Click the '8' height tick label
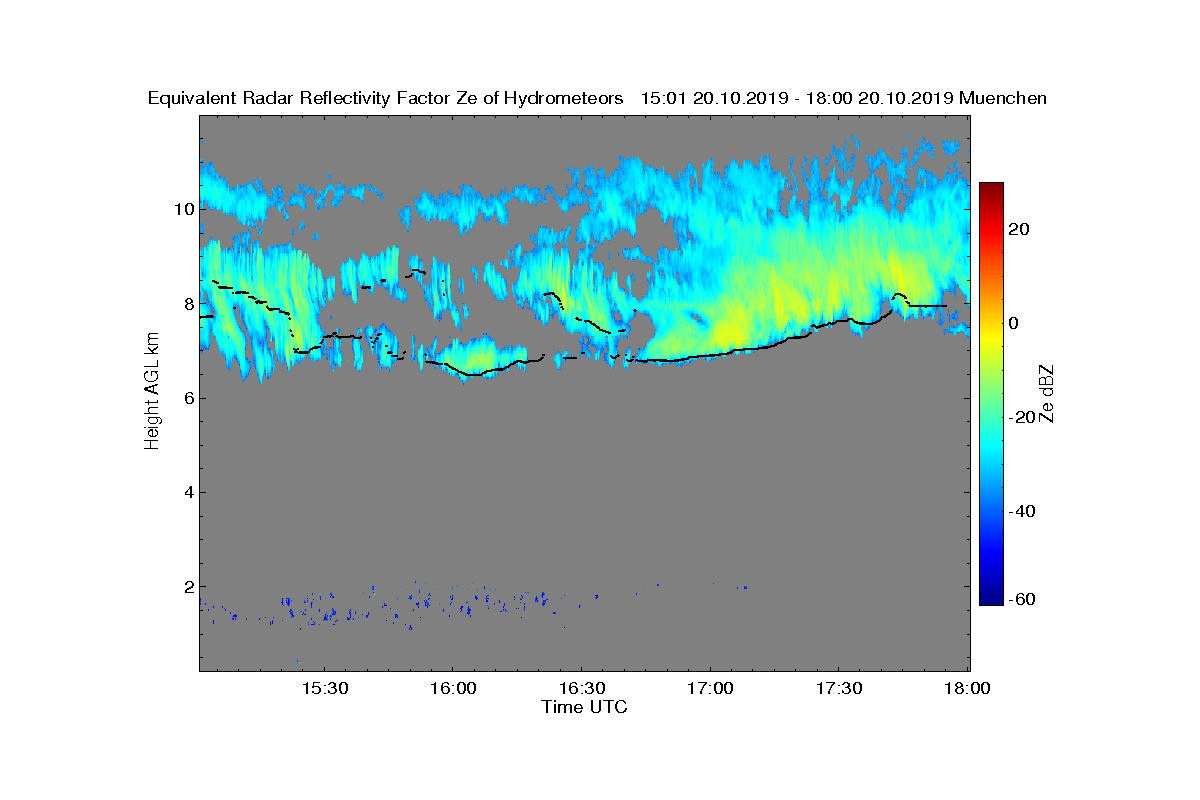1200x800 pixels. pos(188,303)
